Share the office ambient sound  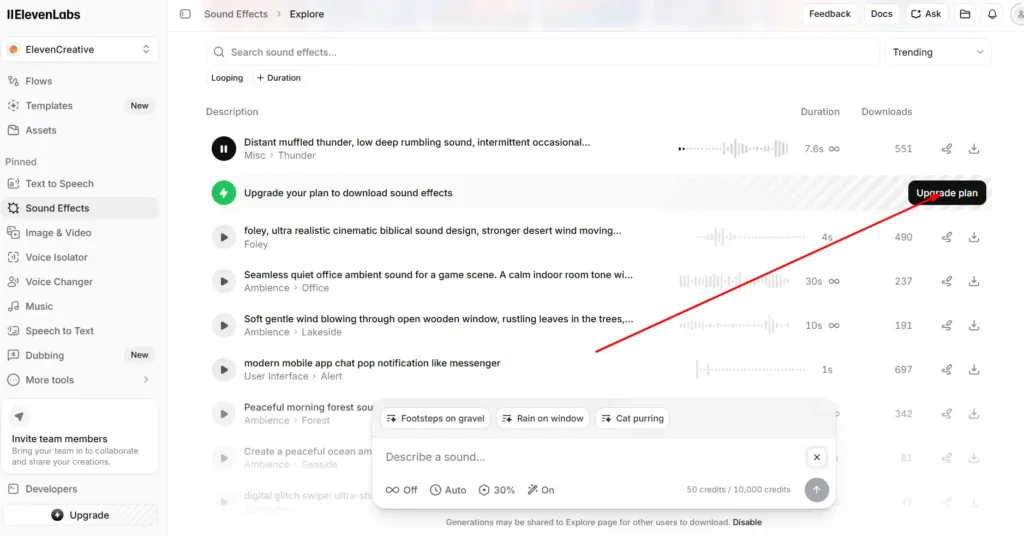tap(946, 281)
